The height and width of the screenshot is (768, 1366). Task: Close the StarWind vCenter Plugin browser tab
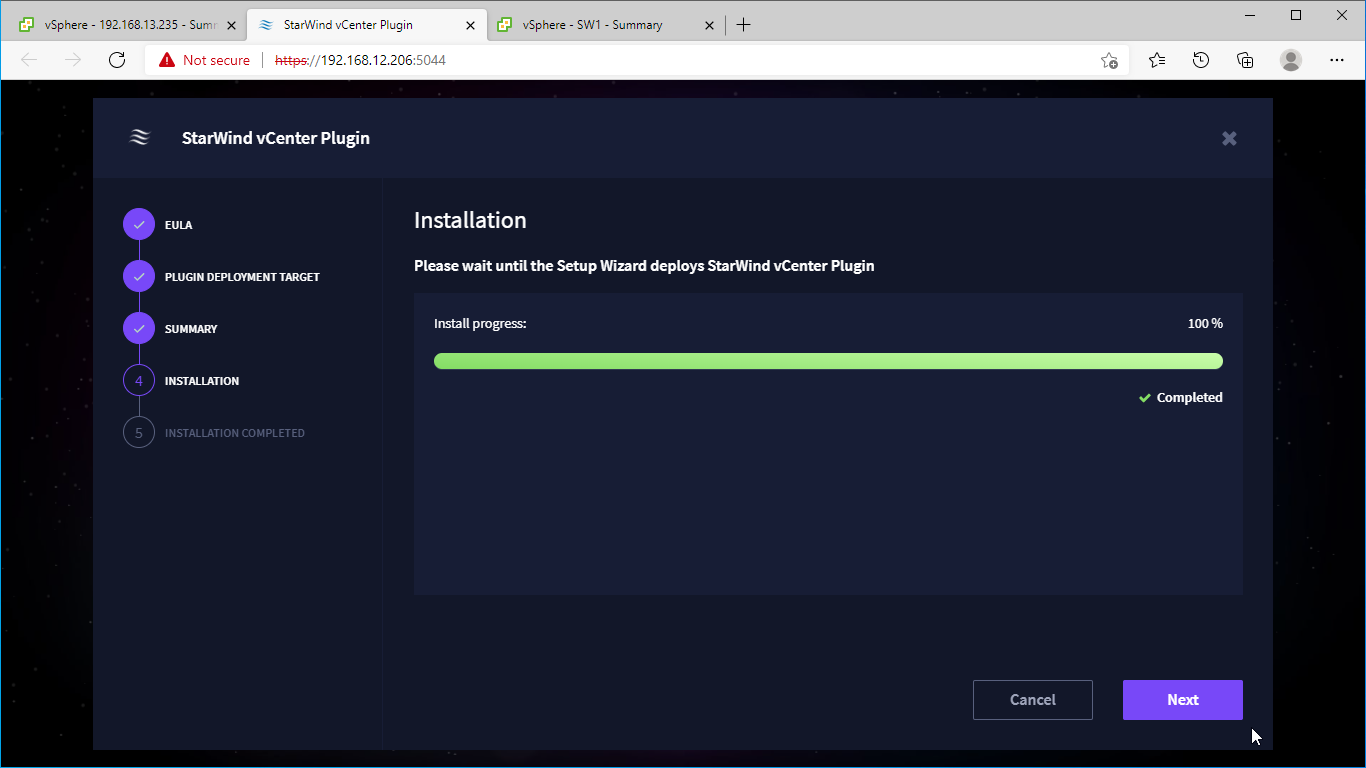tap(470, 25)
